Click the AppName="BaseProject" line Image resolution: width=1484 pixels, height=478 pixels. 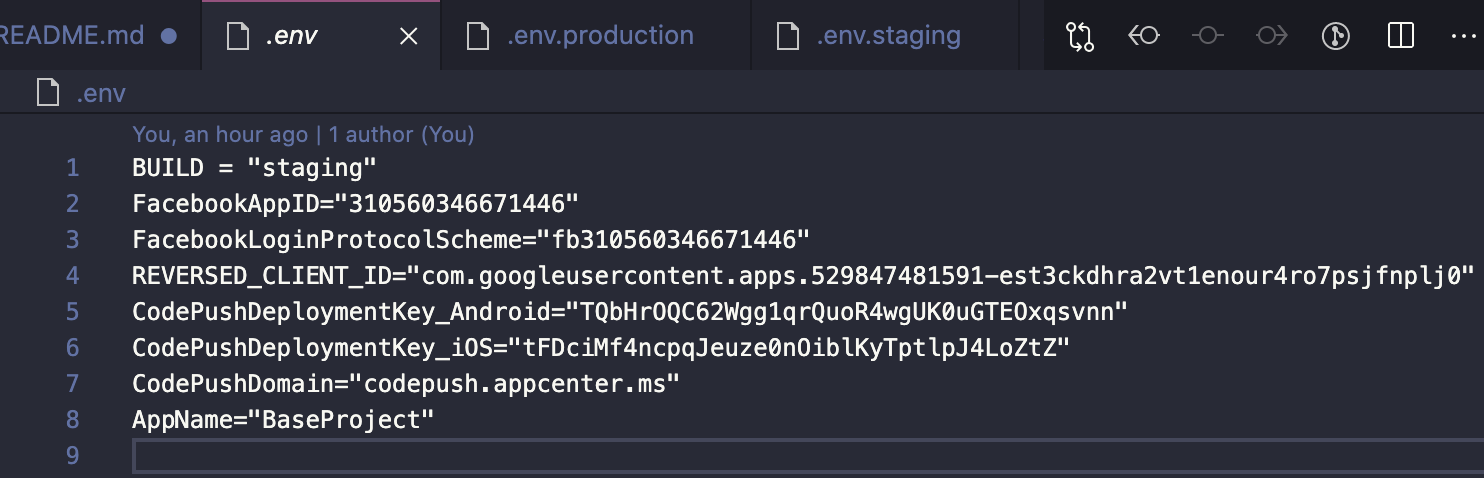283,419
